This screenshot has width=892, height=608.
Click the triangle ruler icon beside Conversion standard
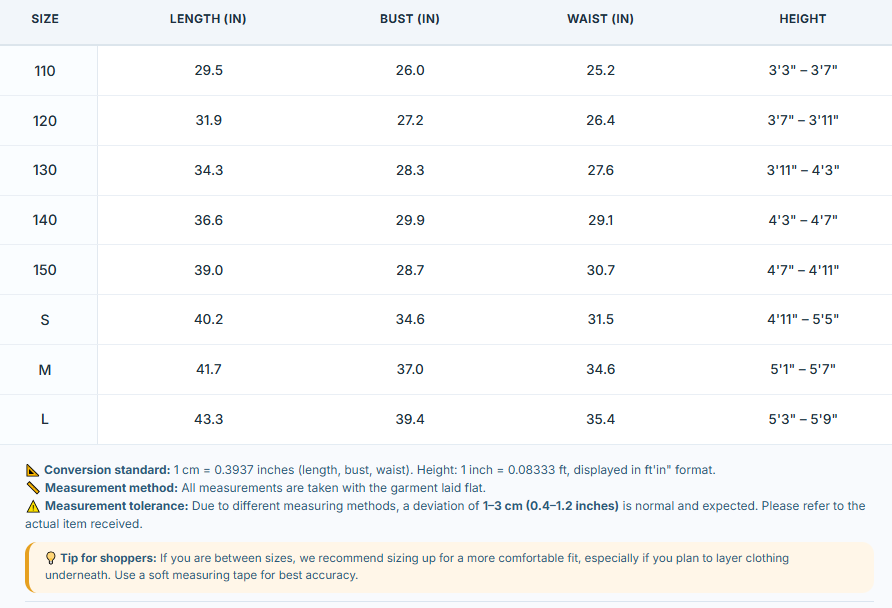tap(32, 470)
